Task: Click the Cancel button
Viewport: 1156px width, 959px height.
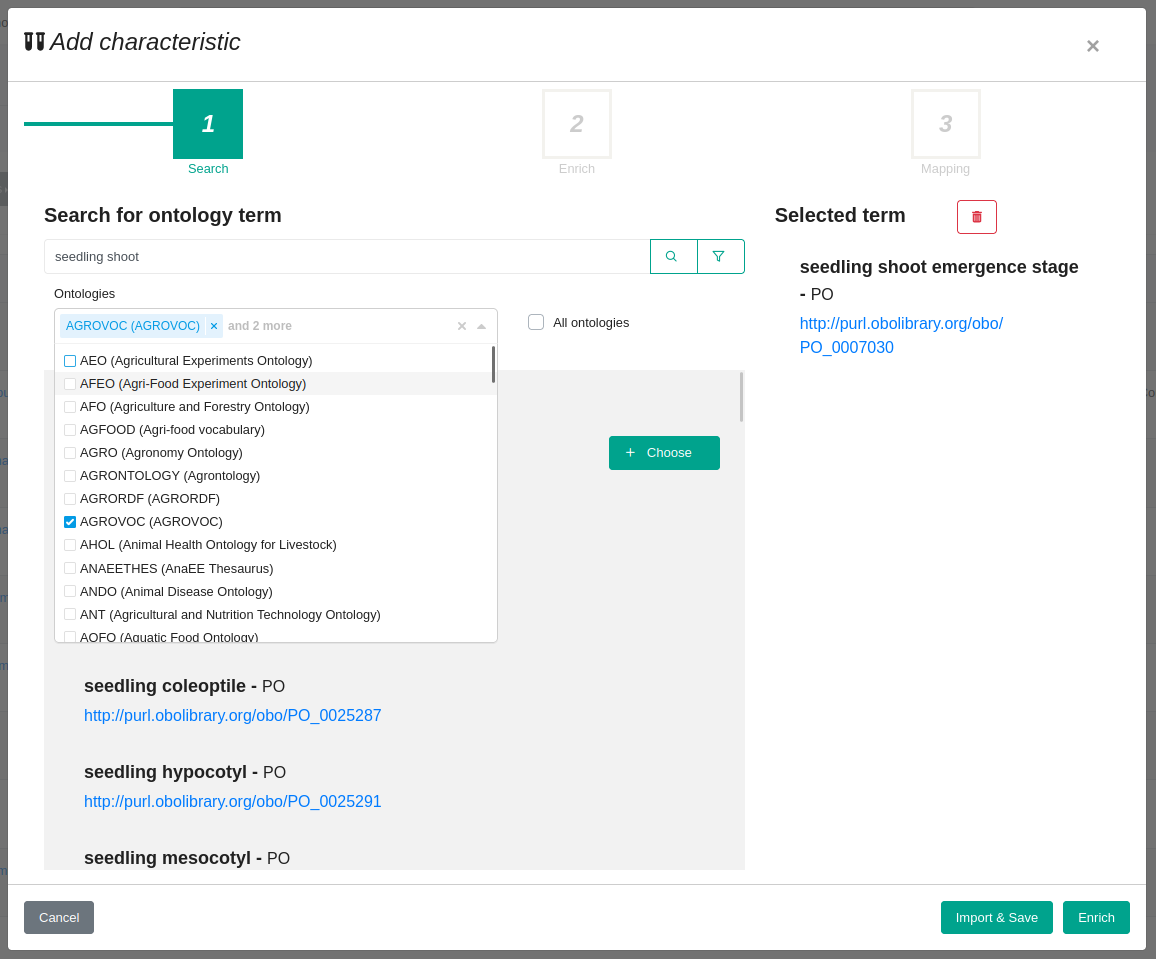Action: [x=59, y=917]
